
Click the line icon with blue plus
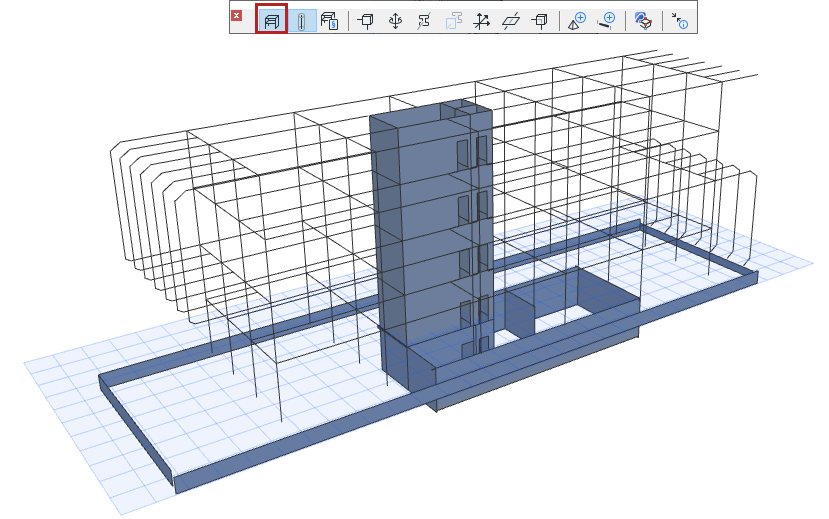pos(606,19)
